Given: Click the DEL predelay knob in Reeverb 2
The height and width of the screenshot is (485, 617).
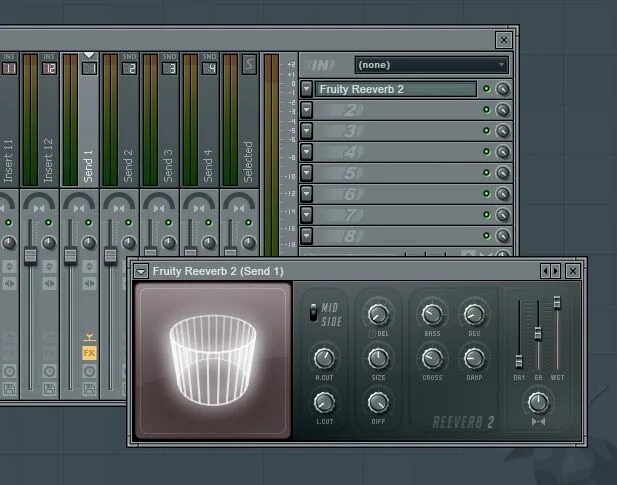Looking at the screenshot, I should point(378,315).
